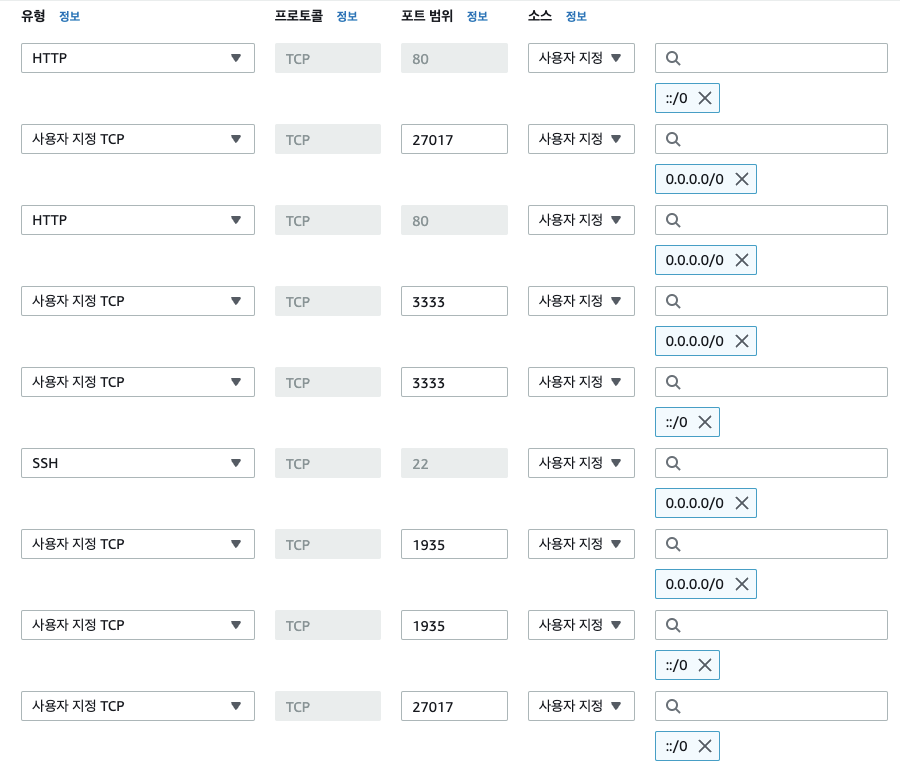Remove 0.0.0.0/0 chip from SSH rule

click(x=742, y=503)
